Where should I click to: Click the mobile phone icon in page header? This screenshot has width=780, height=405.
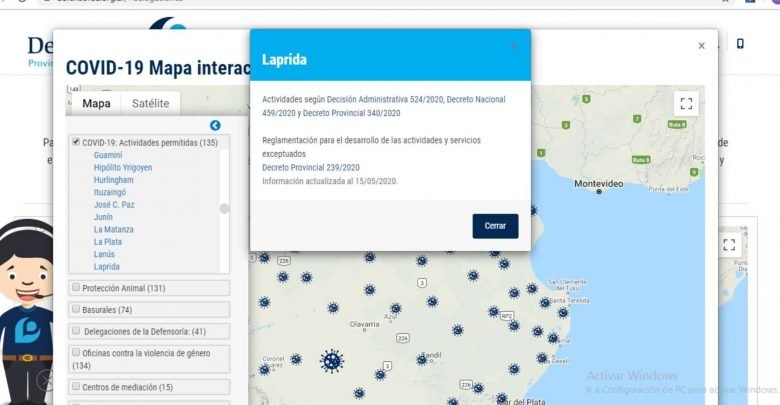pos(740,44)
